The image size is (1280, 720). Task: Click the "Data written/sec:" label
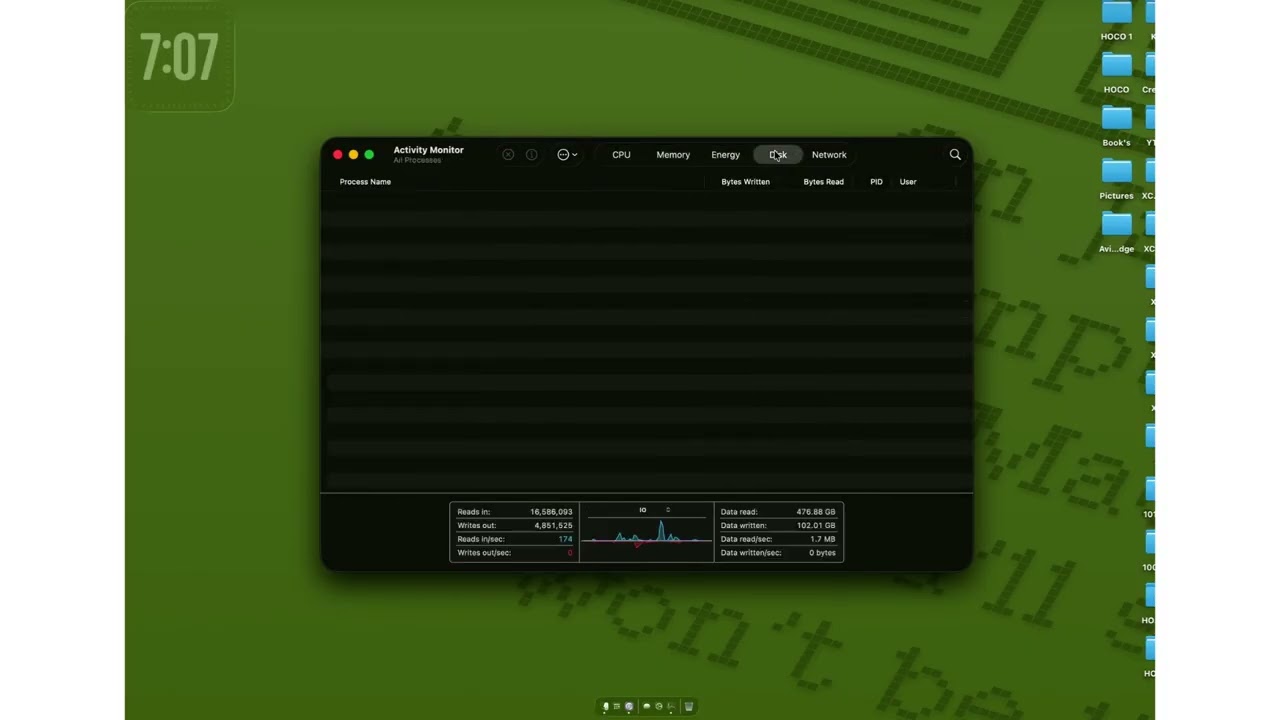tap(751, 553)
